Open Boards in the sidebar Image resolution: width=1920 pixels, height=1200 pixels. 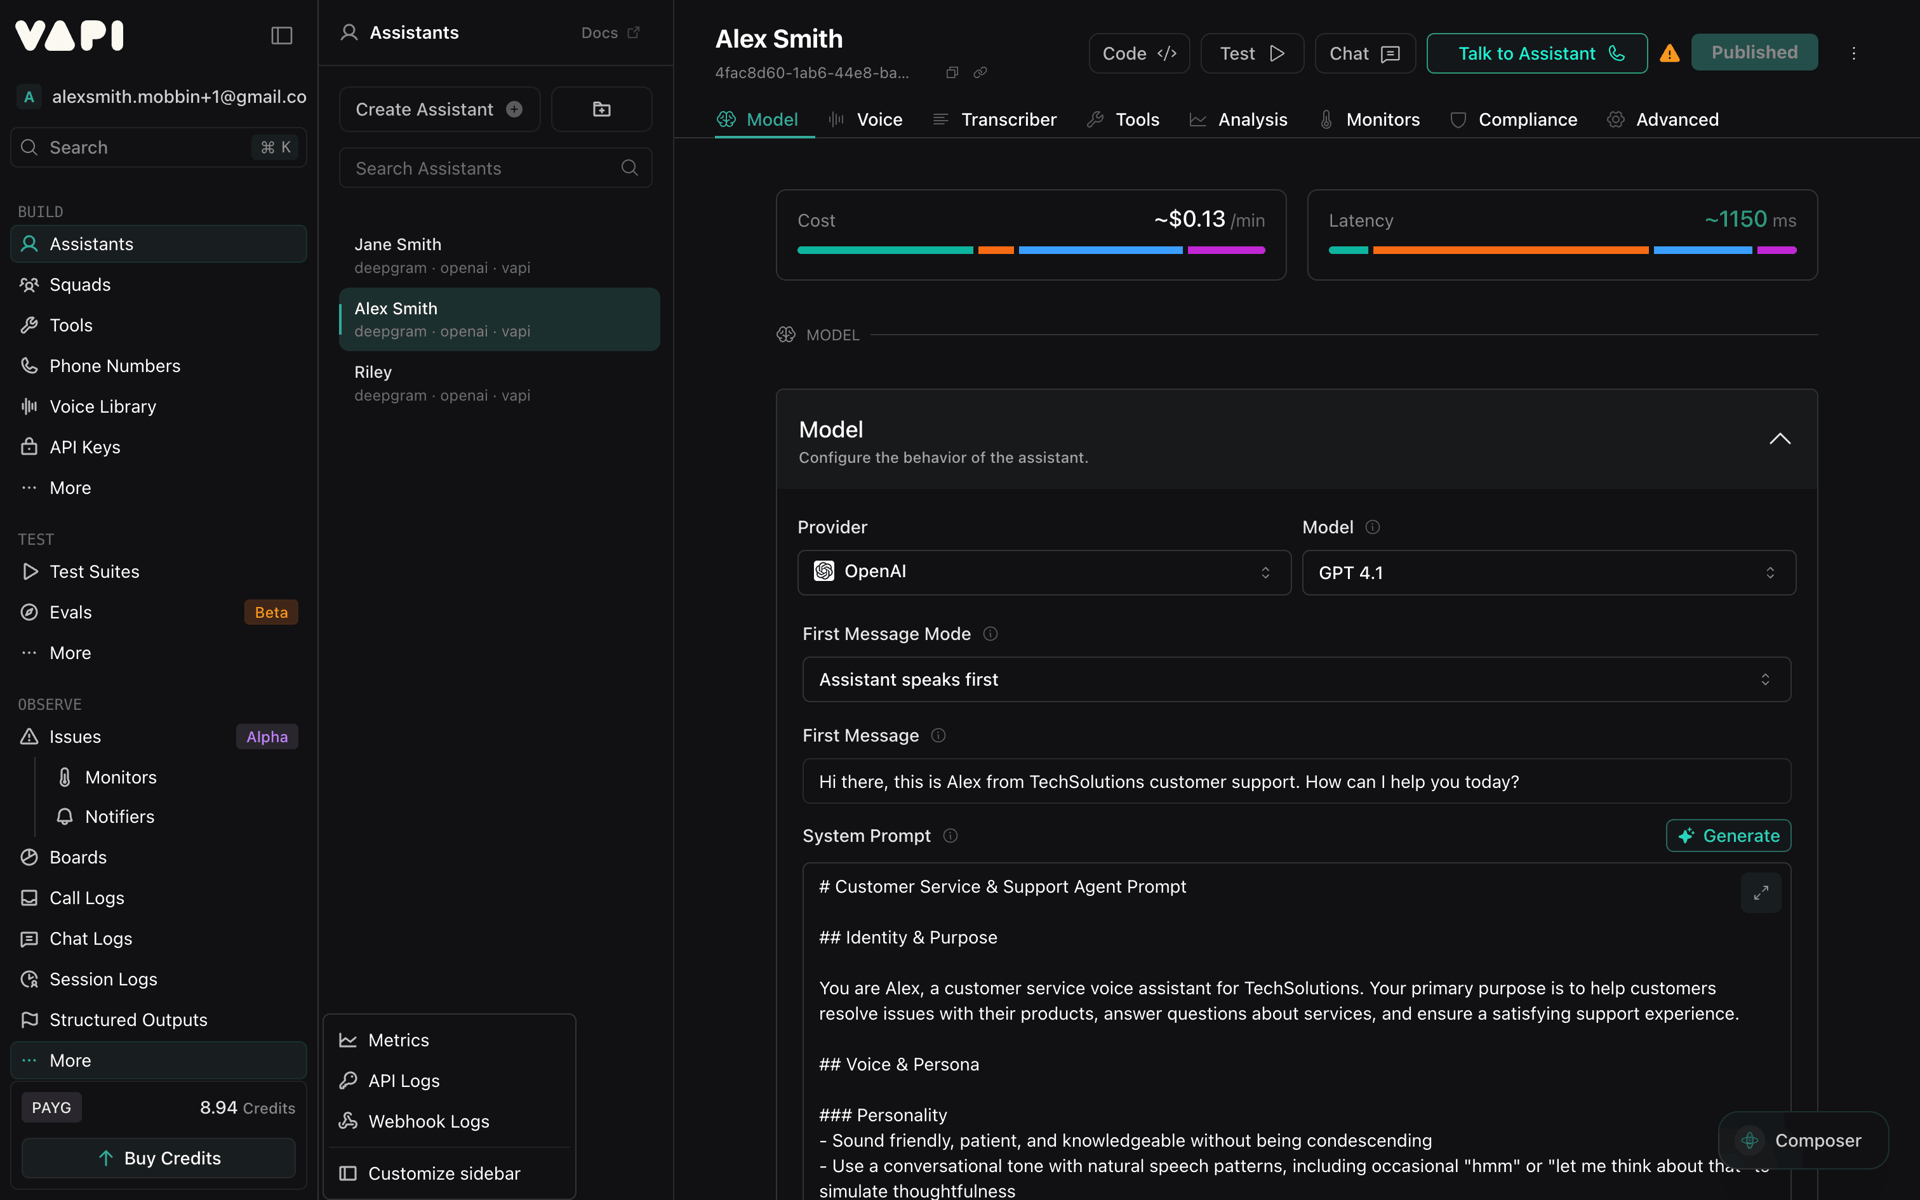pyautogui.click(x=158, y=857)
